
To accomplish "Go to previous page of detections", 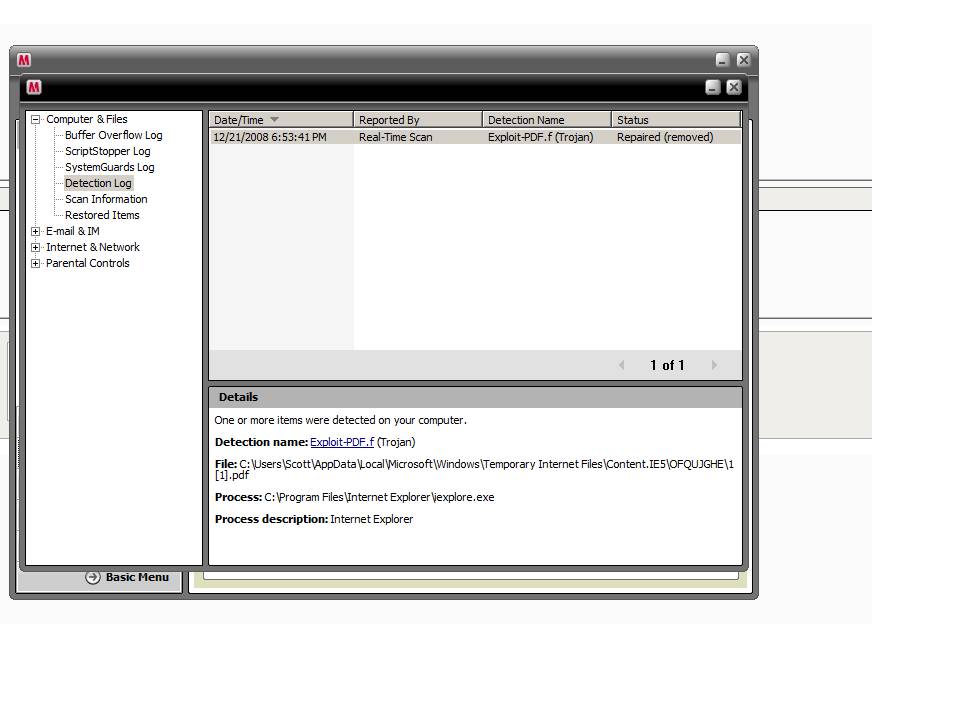I will [x=621, y=365].
